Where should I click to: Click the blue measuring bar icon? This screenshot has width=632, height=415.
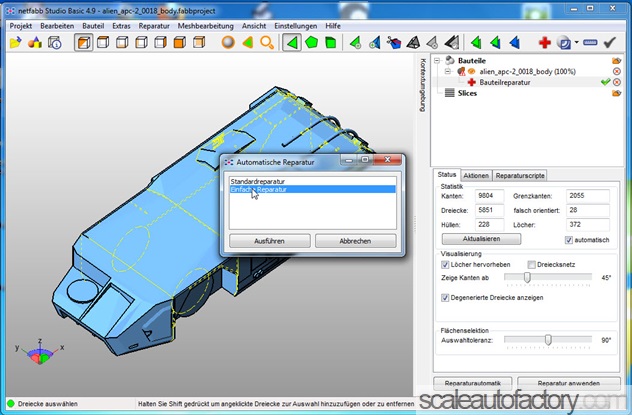click(x=590, y=42)
